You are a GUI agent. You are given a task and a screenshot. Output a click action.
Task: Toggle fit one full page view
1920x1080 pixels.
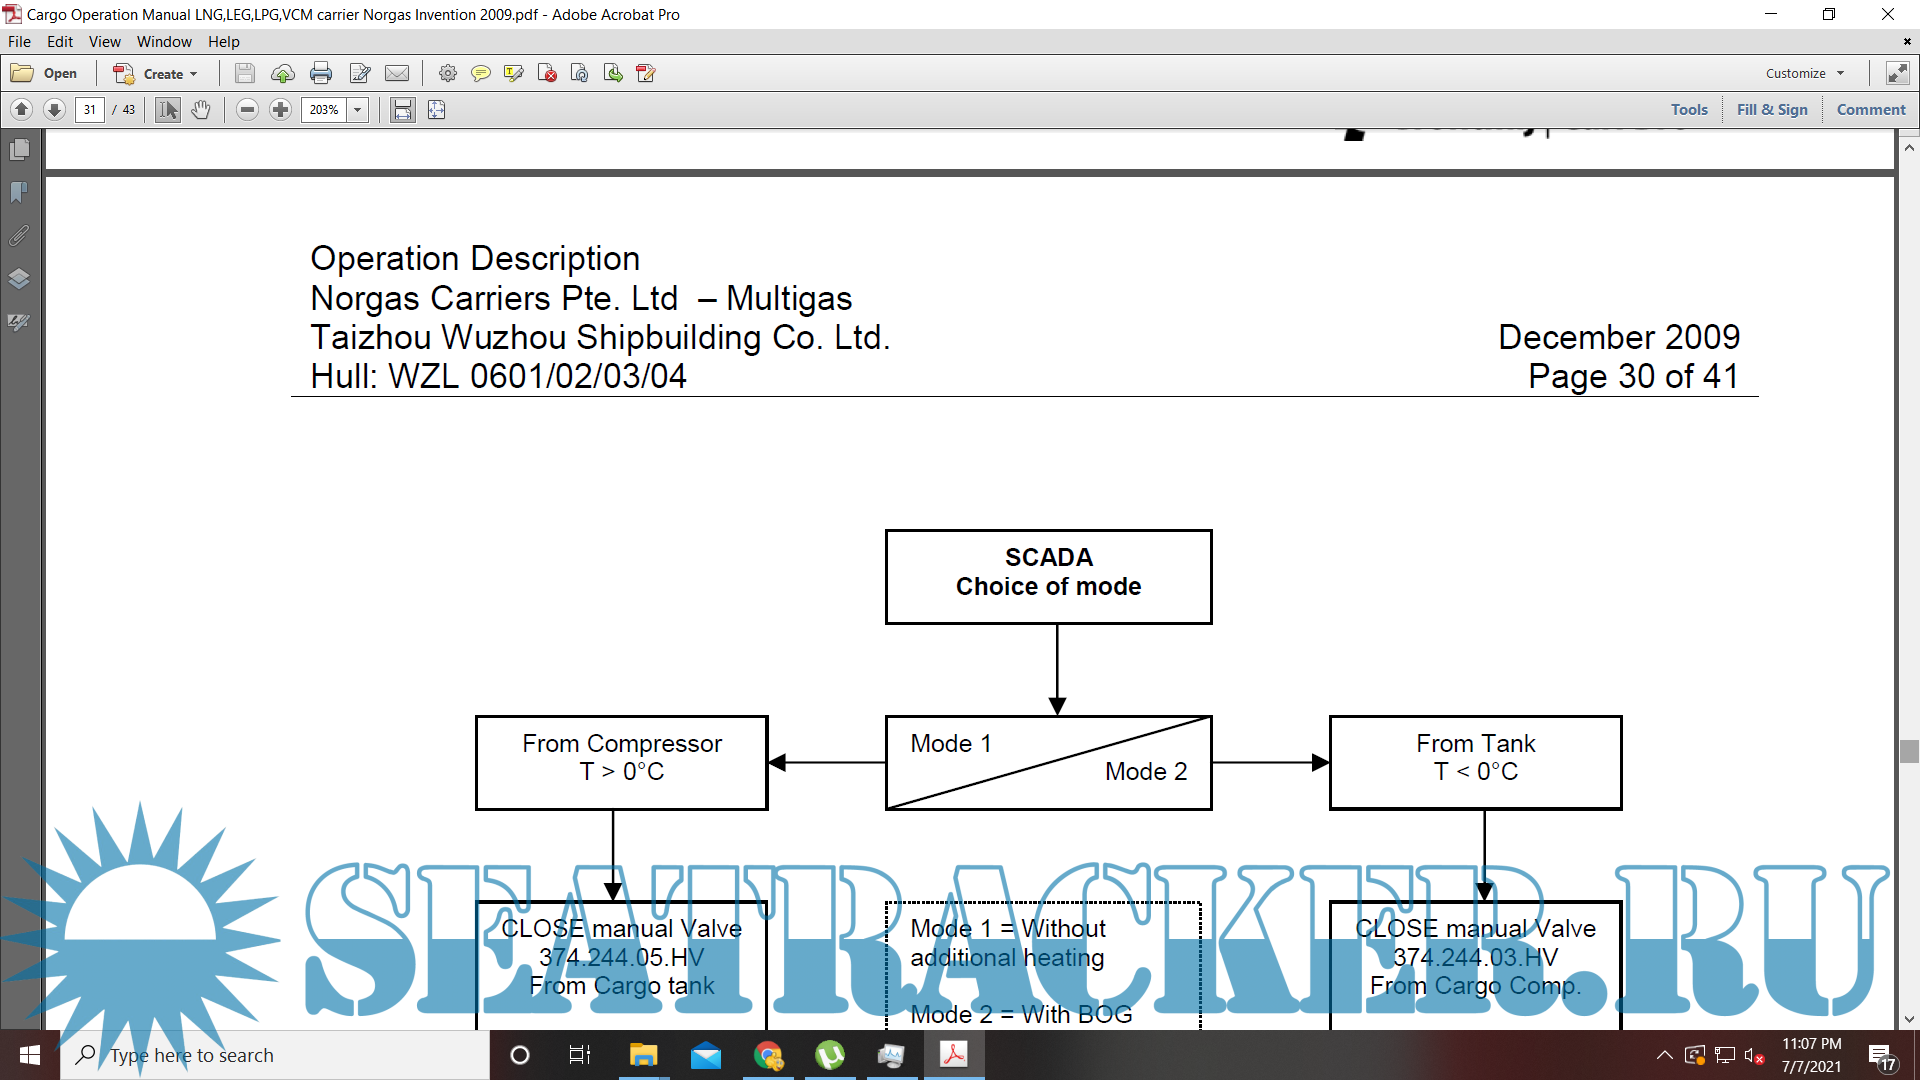point(437,110)
